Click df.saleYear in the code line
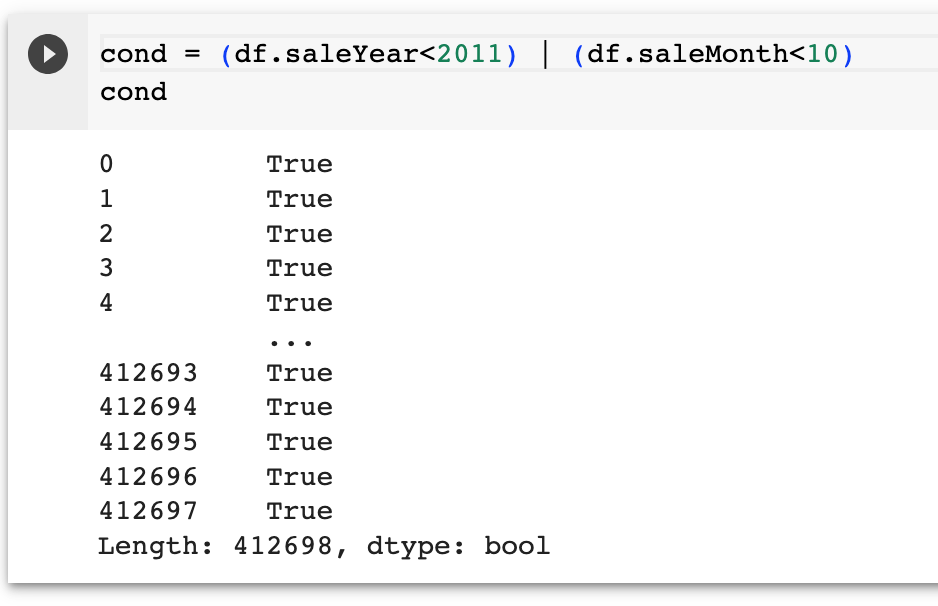This screenshot has width=938, height=606. 326,54
